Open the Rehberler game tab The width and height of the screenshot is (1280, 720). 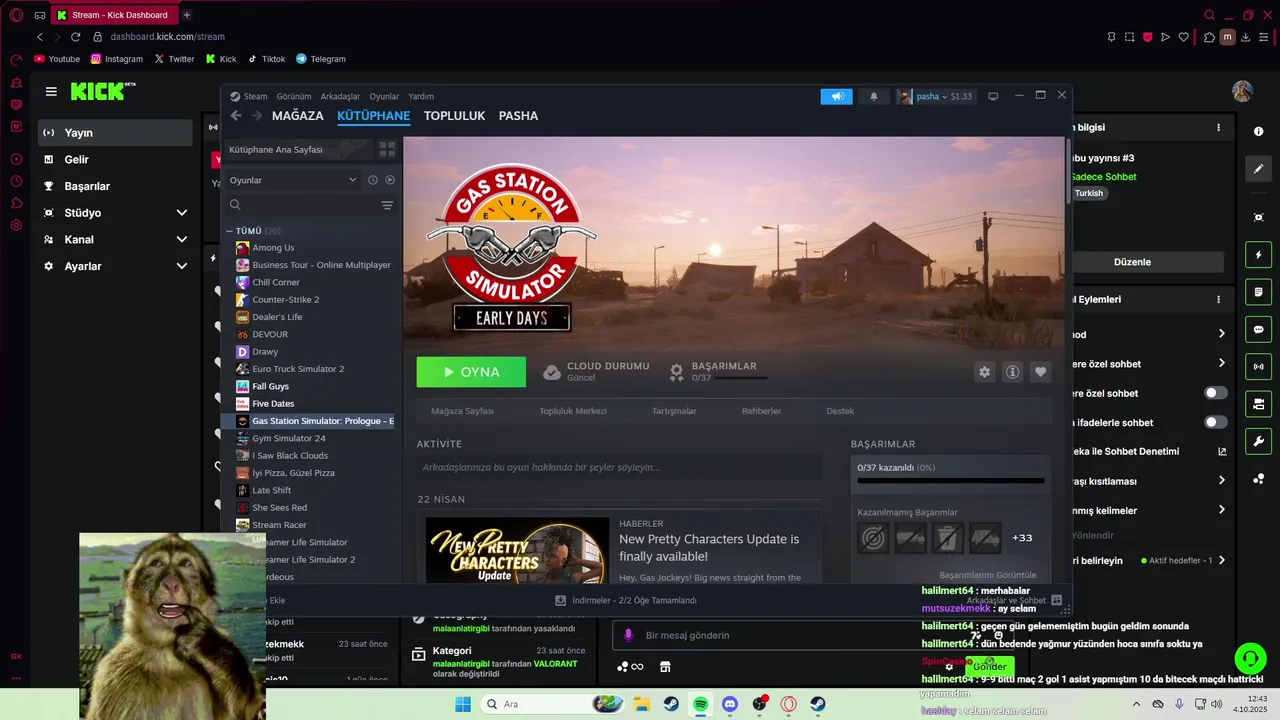coord(761,411)
